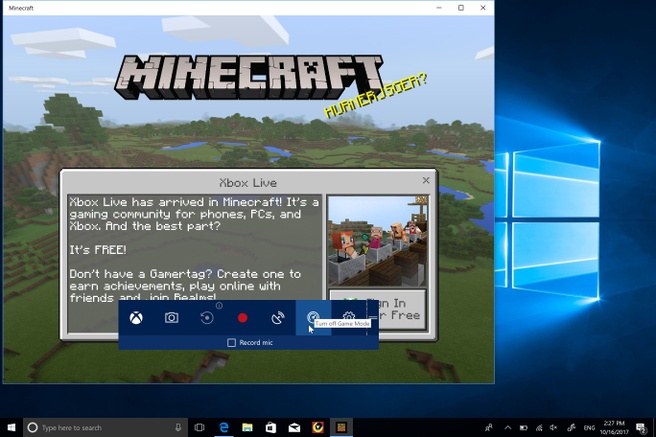Turn off Game Mode in Game bar
Image resolution: width=656 pixels, height=437 pixels.
coord(313,318)
